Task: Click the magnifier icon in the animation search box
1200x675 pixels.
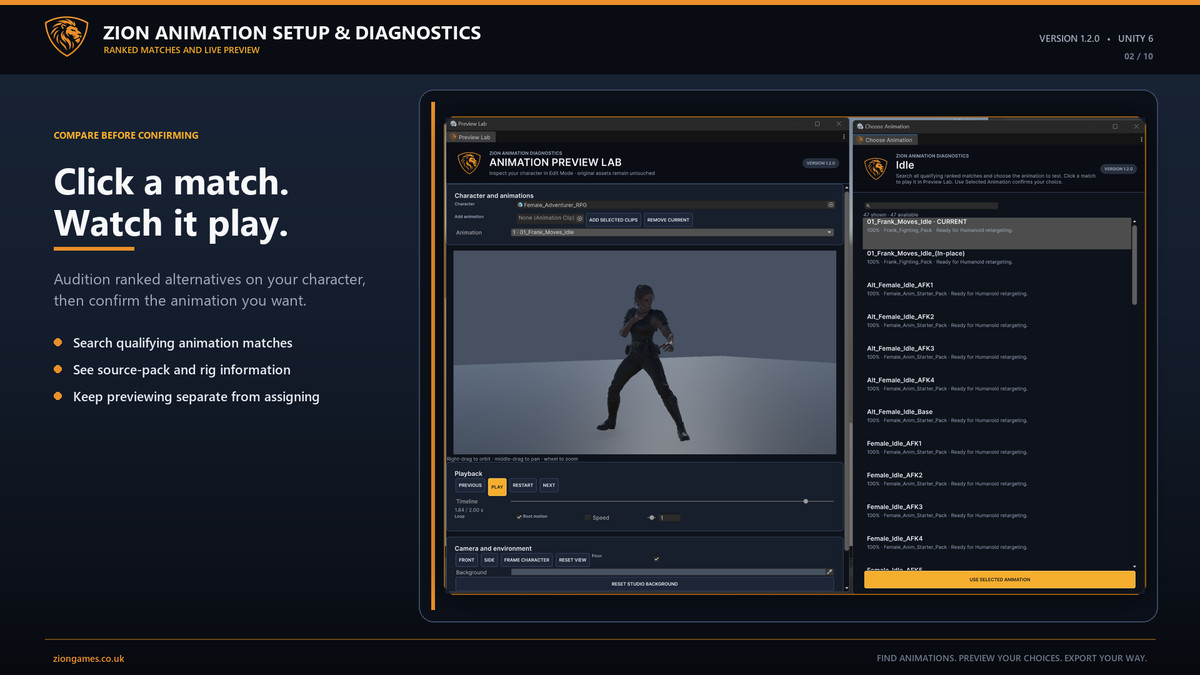Action: tap(869, 206)
